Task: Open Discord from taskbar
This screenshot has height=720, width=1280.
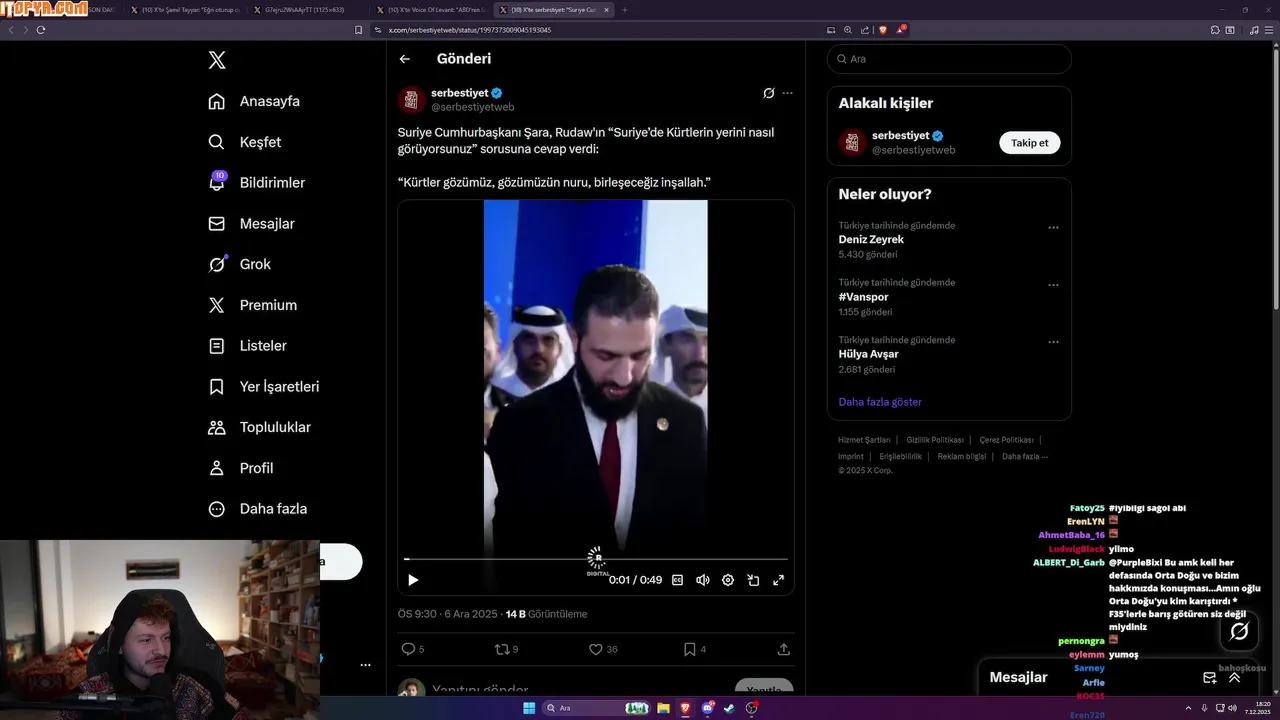Action: tap(707, 708)
